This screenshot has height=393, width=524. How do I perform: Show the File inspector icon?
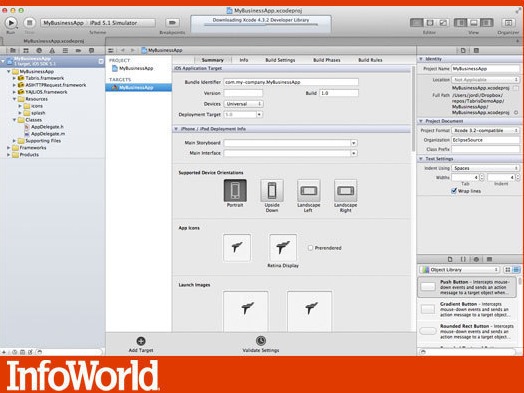(463, 50)
